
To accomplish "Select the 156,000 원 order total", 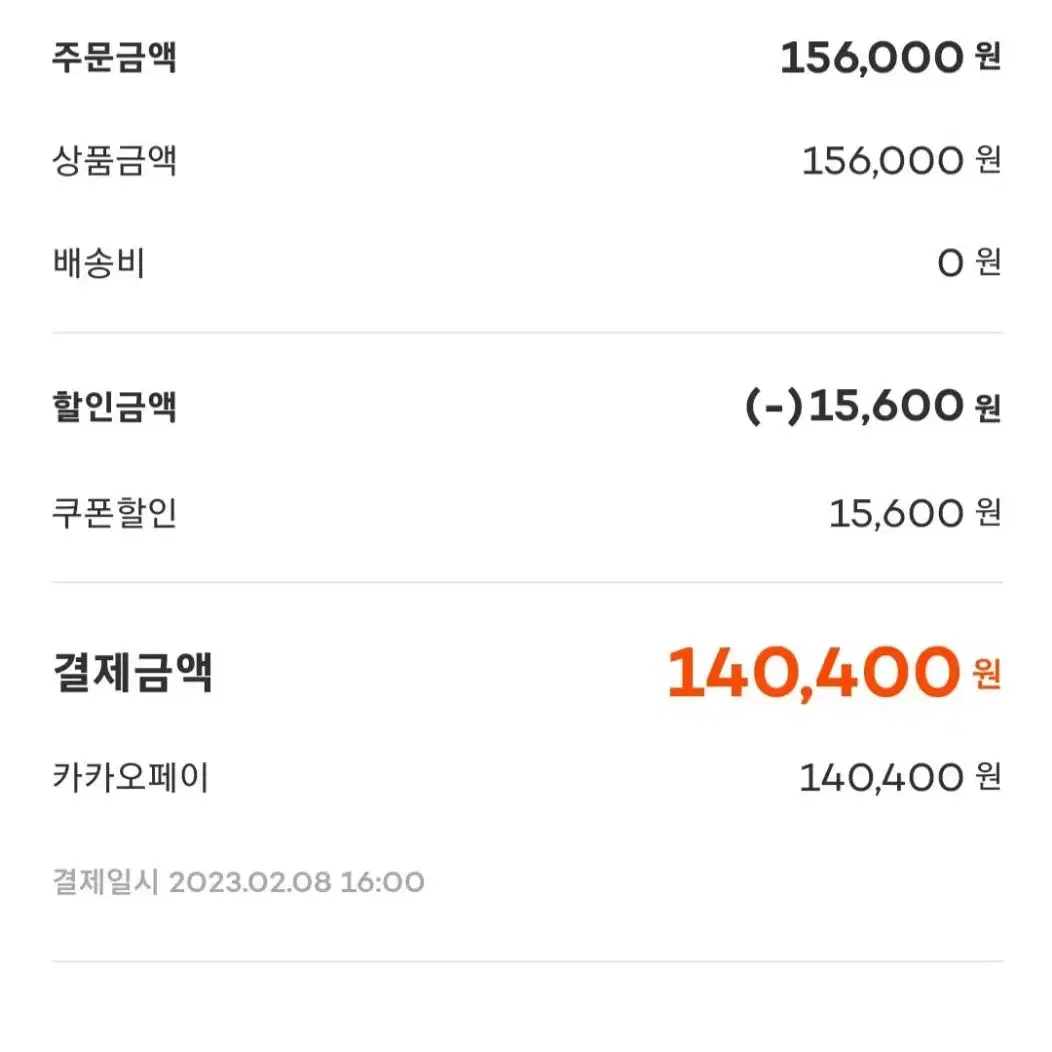I will point(890,58).
